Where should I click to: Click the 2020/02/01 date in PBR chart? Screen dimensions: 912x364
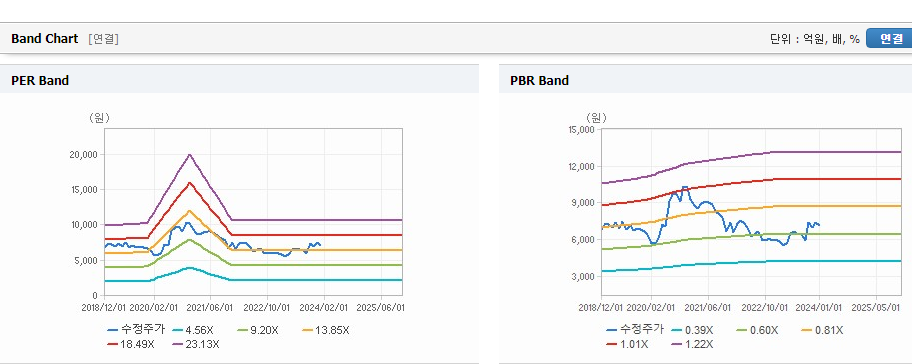point(651,307)
